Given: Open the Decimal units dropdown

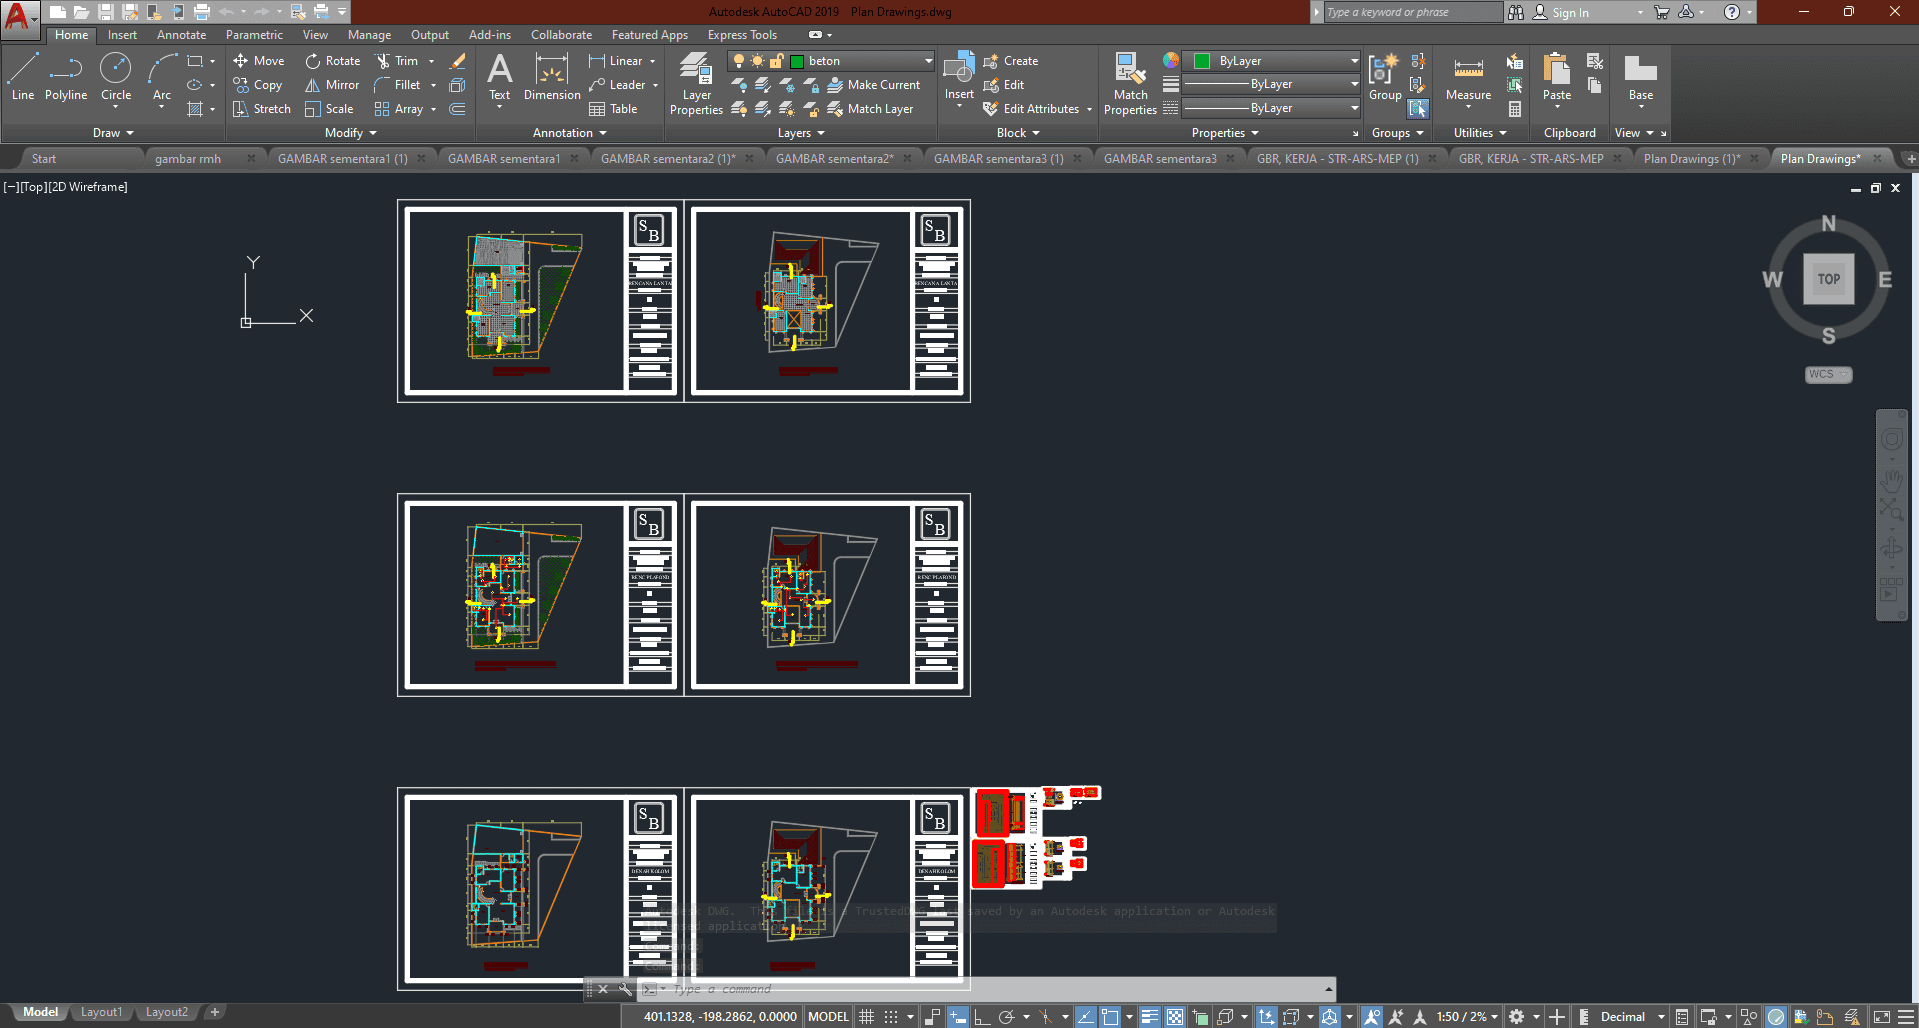Looking at the screenshot, I should pyautogui.click(x=1632, y=1017).
